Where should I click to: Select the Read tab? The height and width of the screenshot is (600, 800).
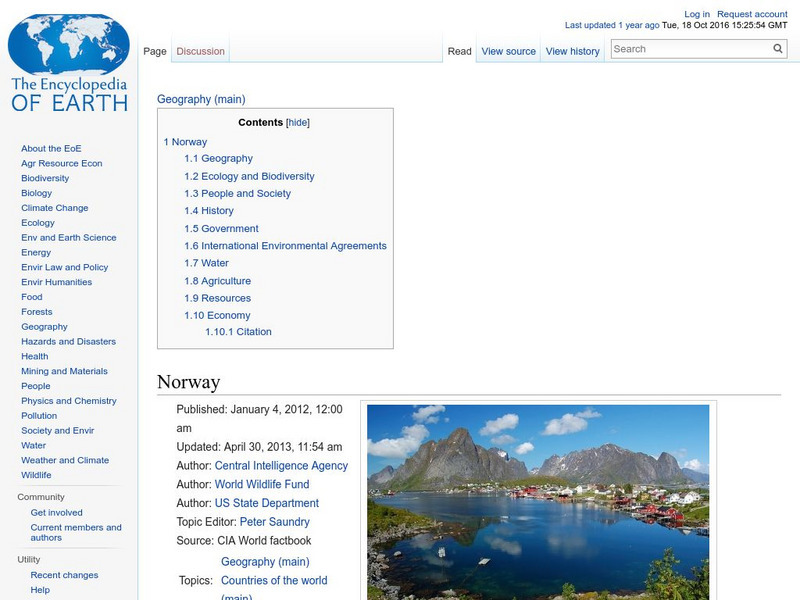click(459, 50)
